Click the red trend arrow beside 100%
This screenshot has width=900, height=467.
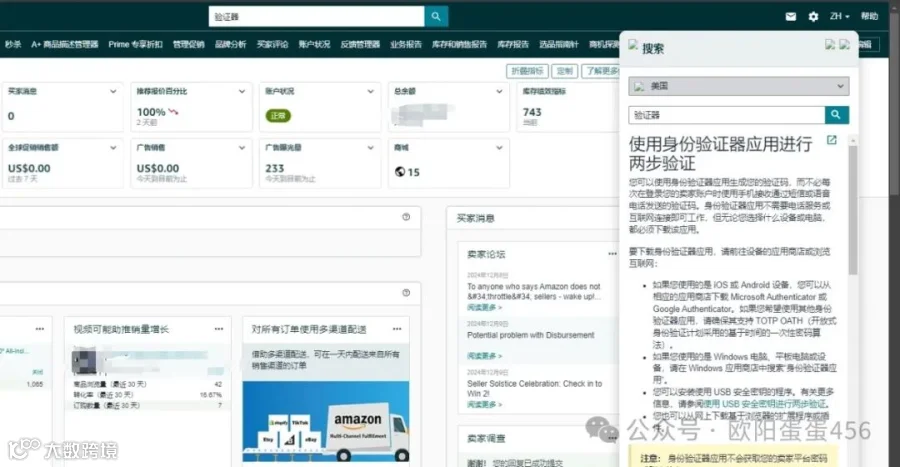(x=173, y=112)
